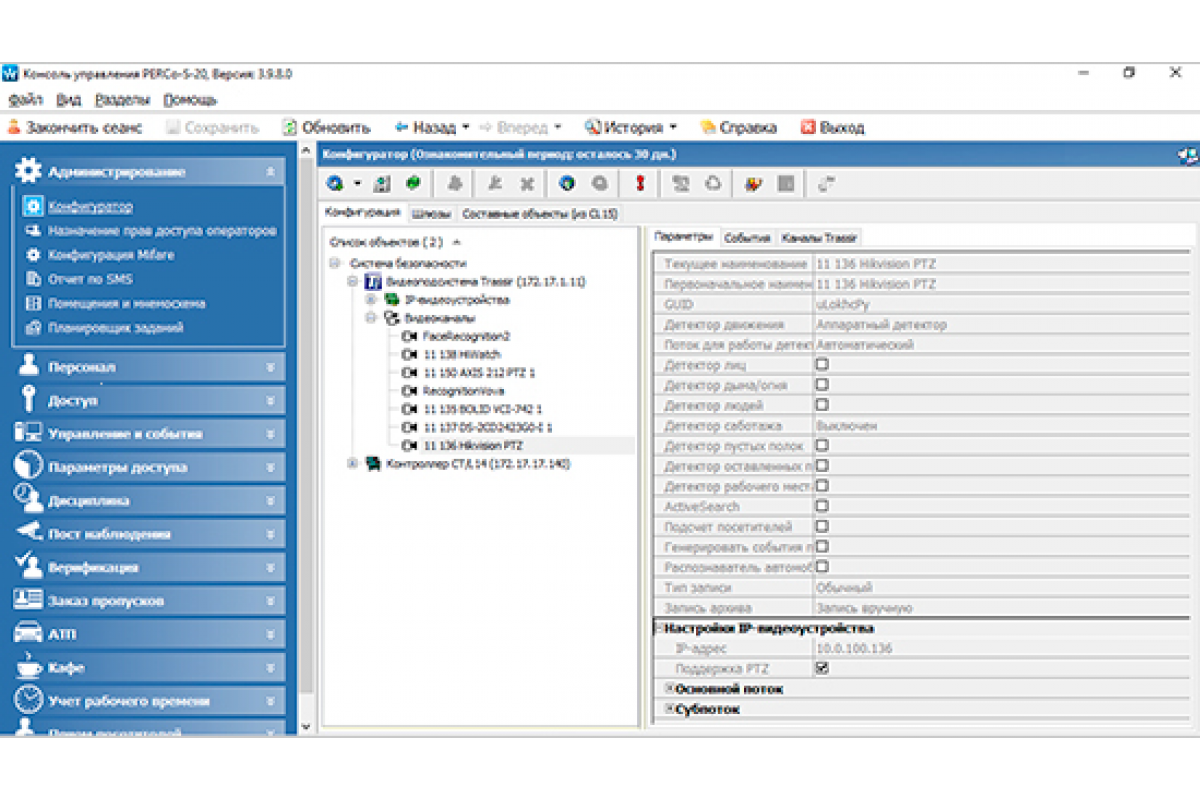Expand the Персонал sidebar section
The width and height of the screenshot is (1200, 800).
[x=150, y=367]
